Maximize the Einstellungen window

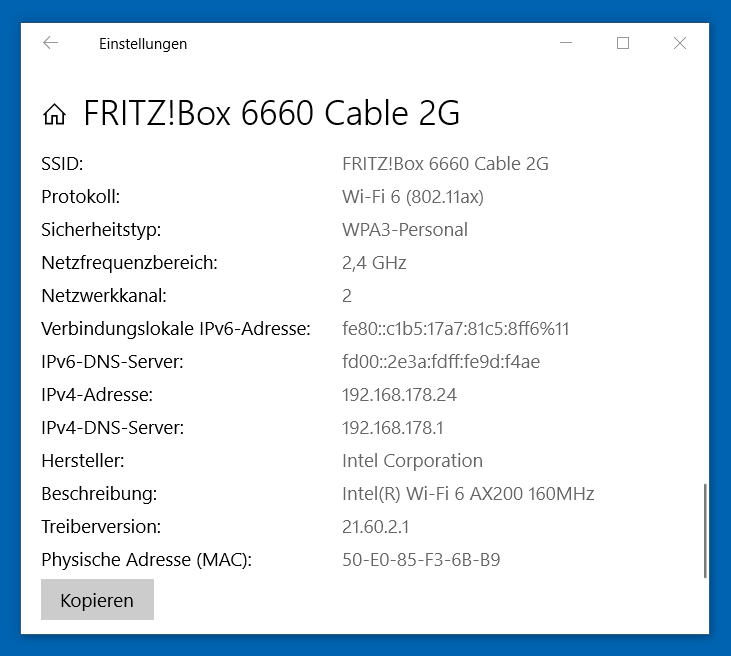(623, 43)
